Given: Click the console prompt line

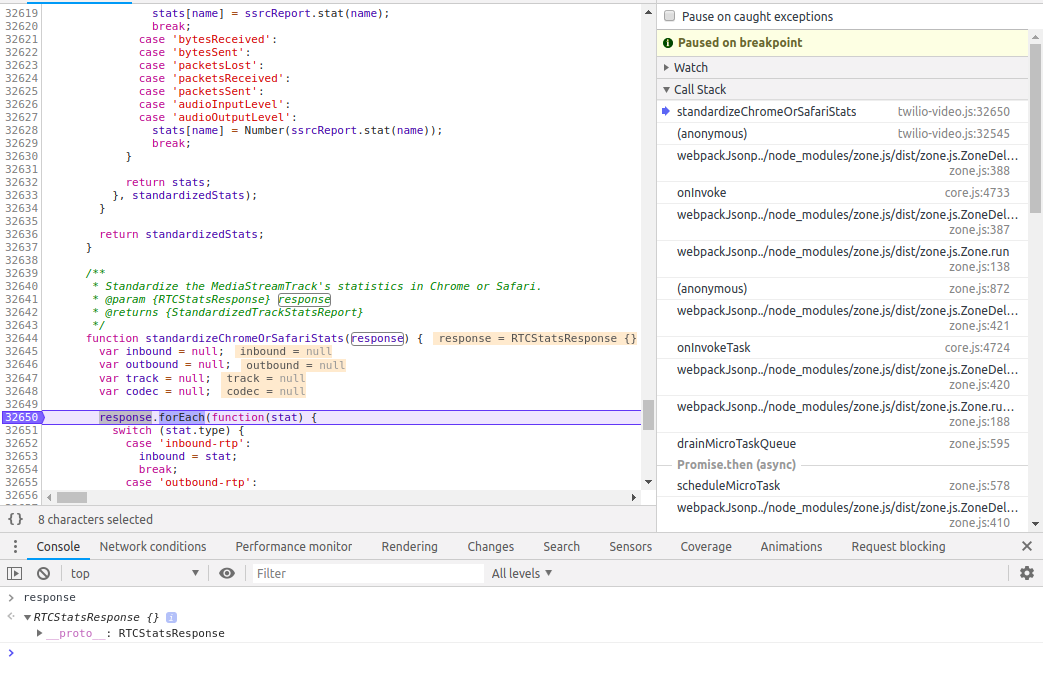Looking at the screenshot, I should 522,653.
